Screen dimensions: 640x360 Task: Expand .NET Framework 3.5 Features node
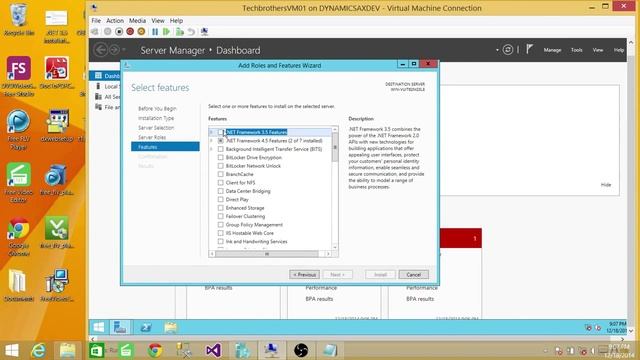coord(211,132)
